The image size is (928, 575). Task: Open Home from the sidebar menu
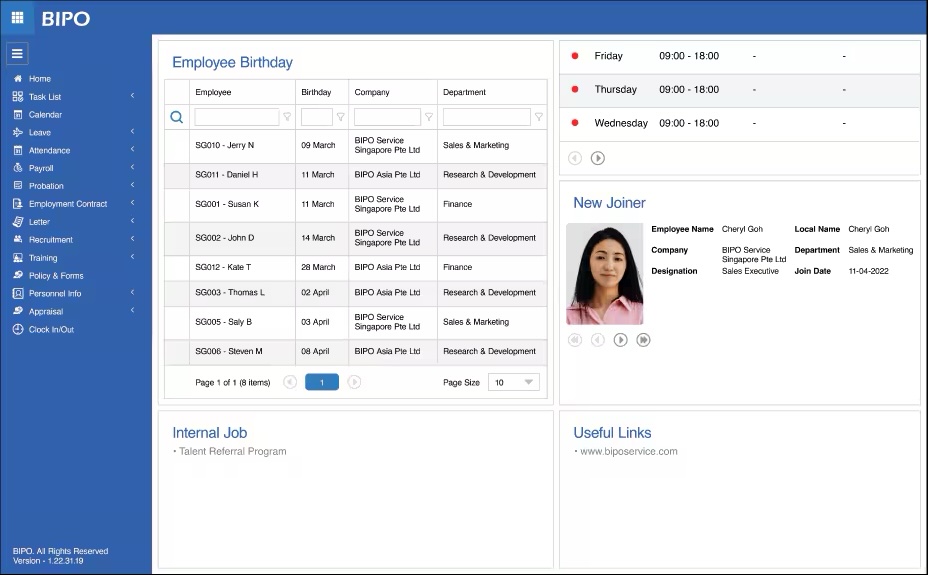coord(40,79)
